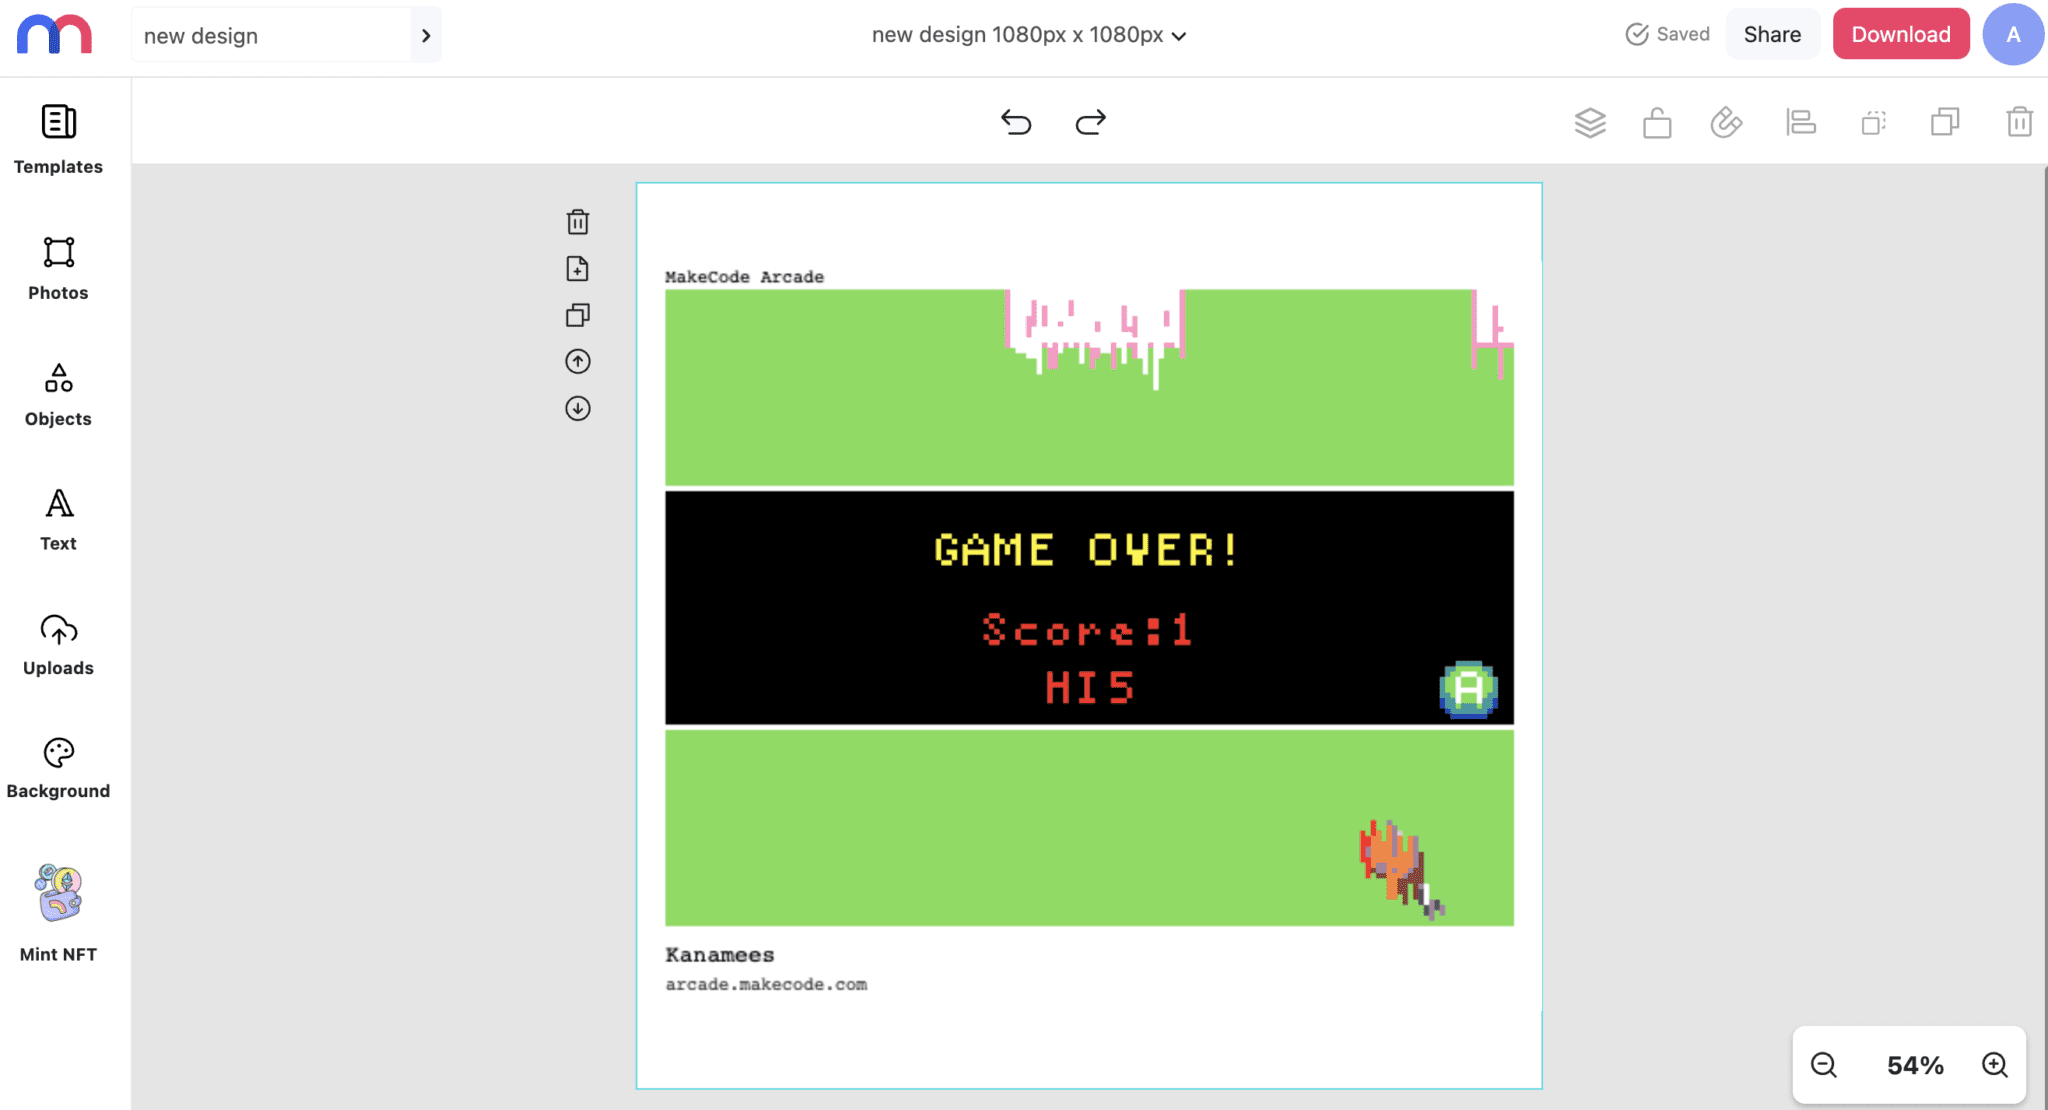Open the Text panel

point(58,515)
